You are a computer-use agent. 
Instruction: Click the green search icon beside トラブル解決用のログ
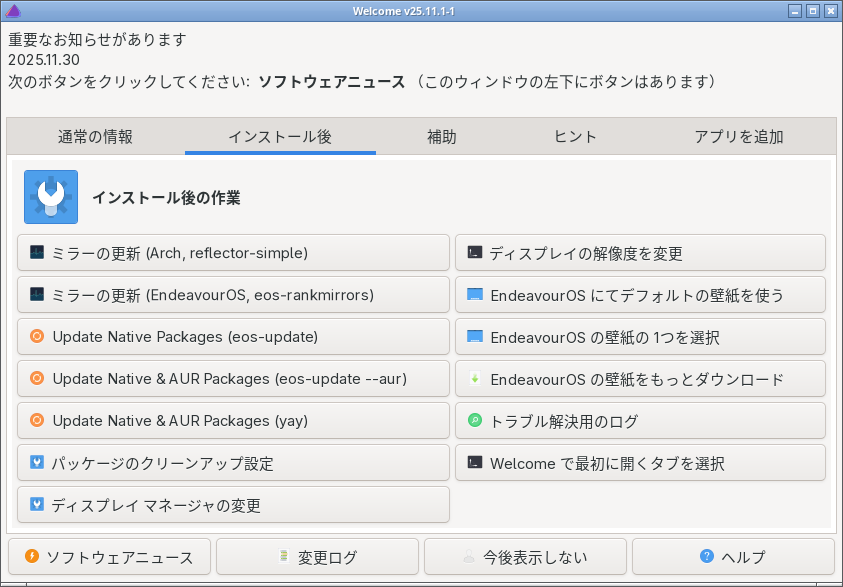pos(475,420)
